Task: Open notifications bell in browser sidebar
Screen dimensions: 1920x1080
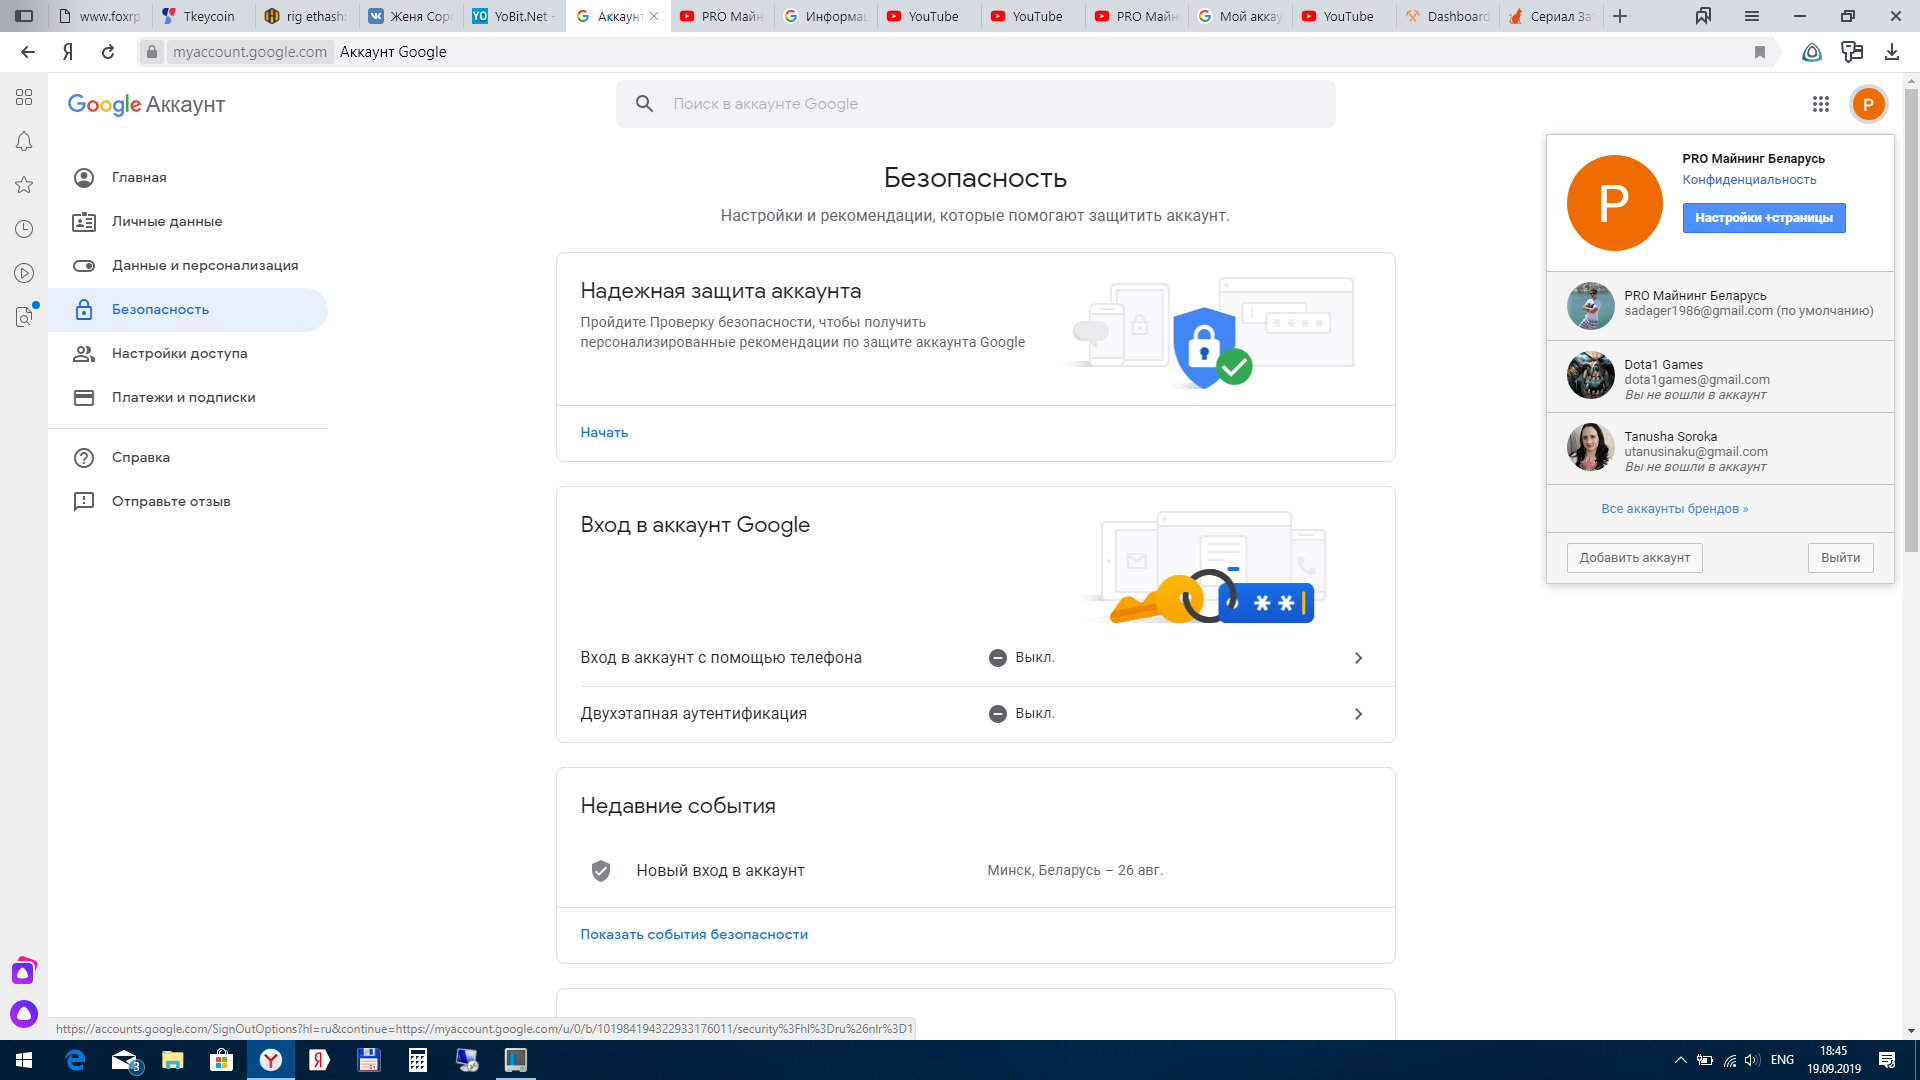Action: pos(24,141)
